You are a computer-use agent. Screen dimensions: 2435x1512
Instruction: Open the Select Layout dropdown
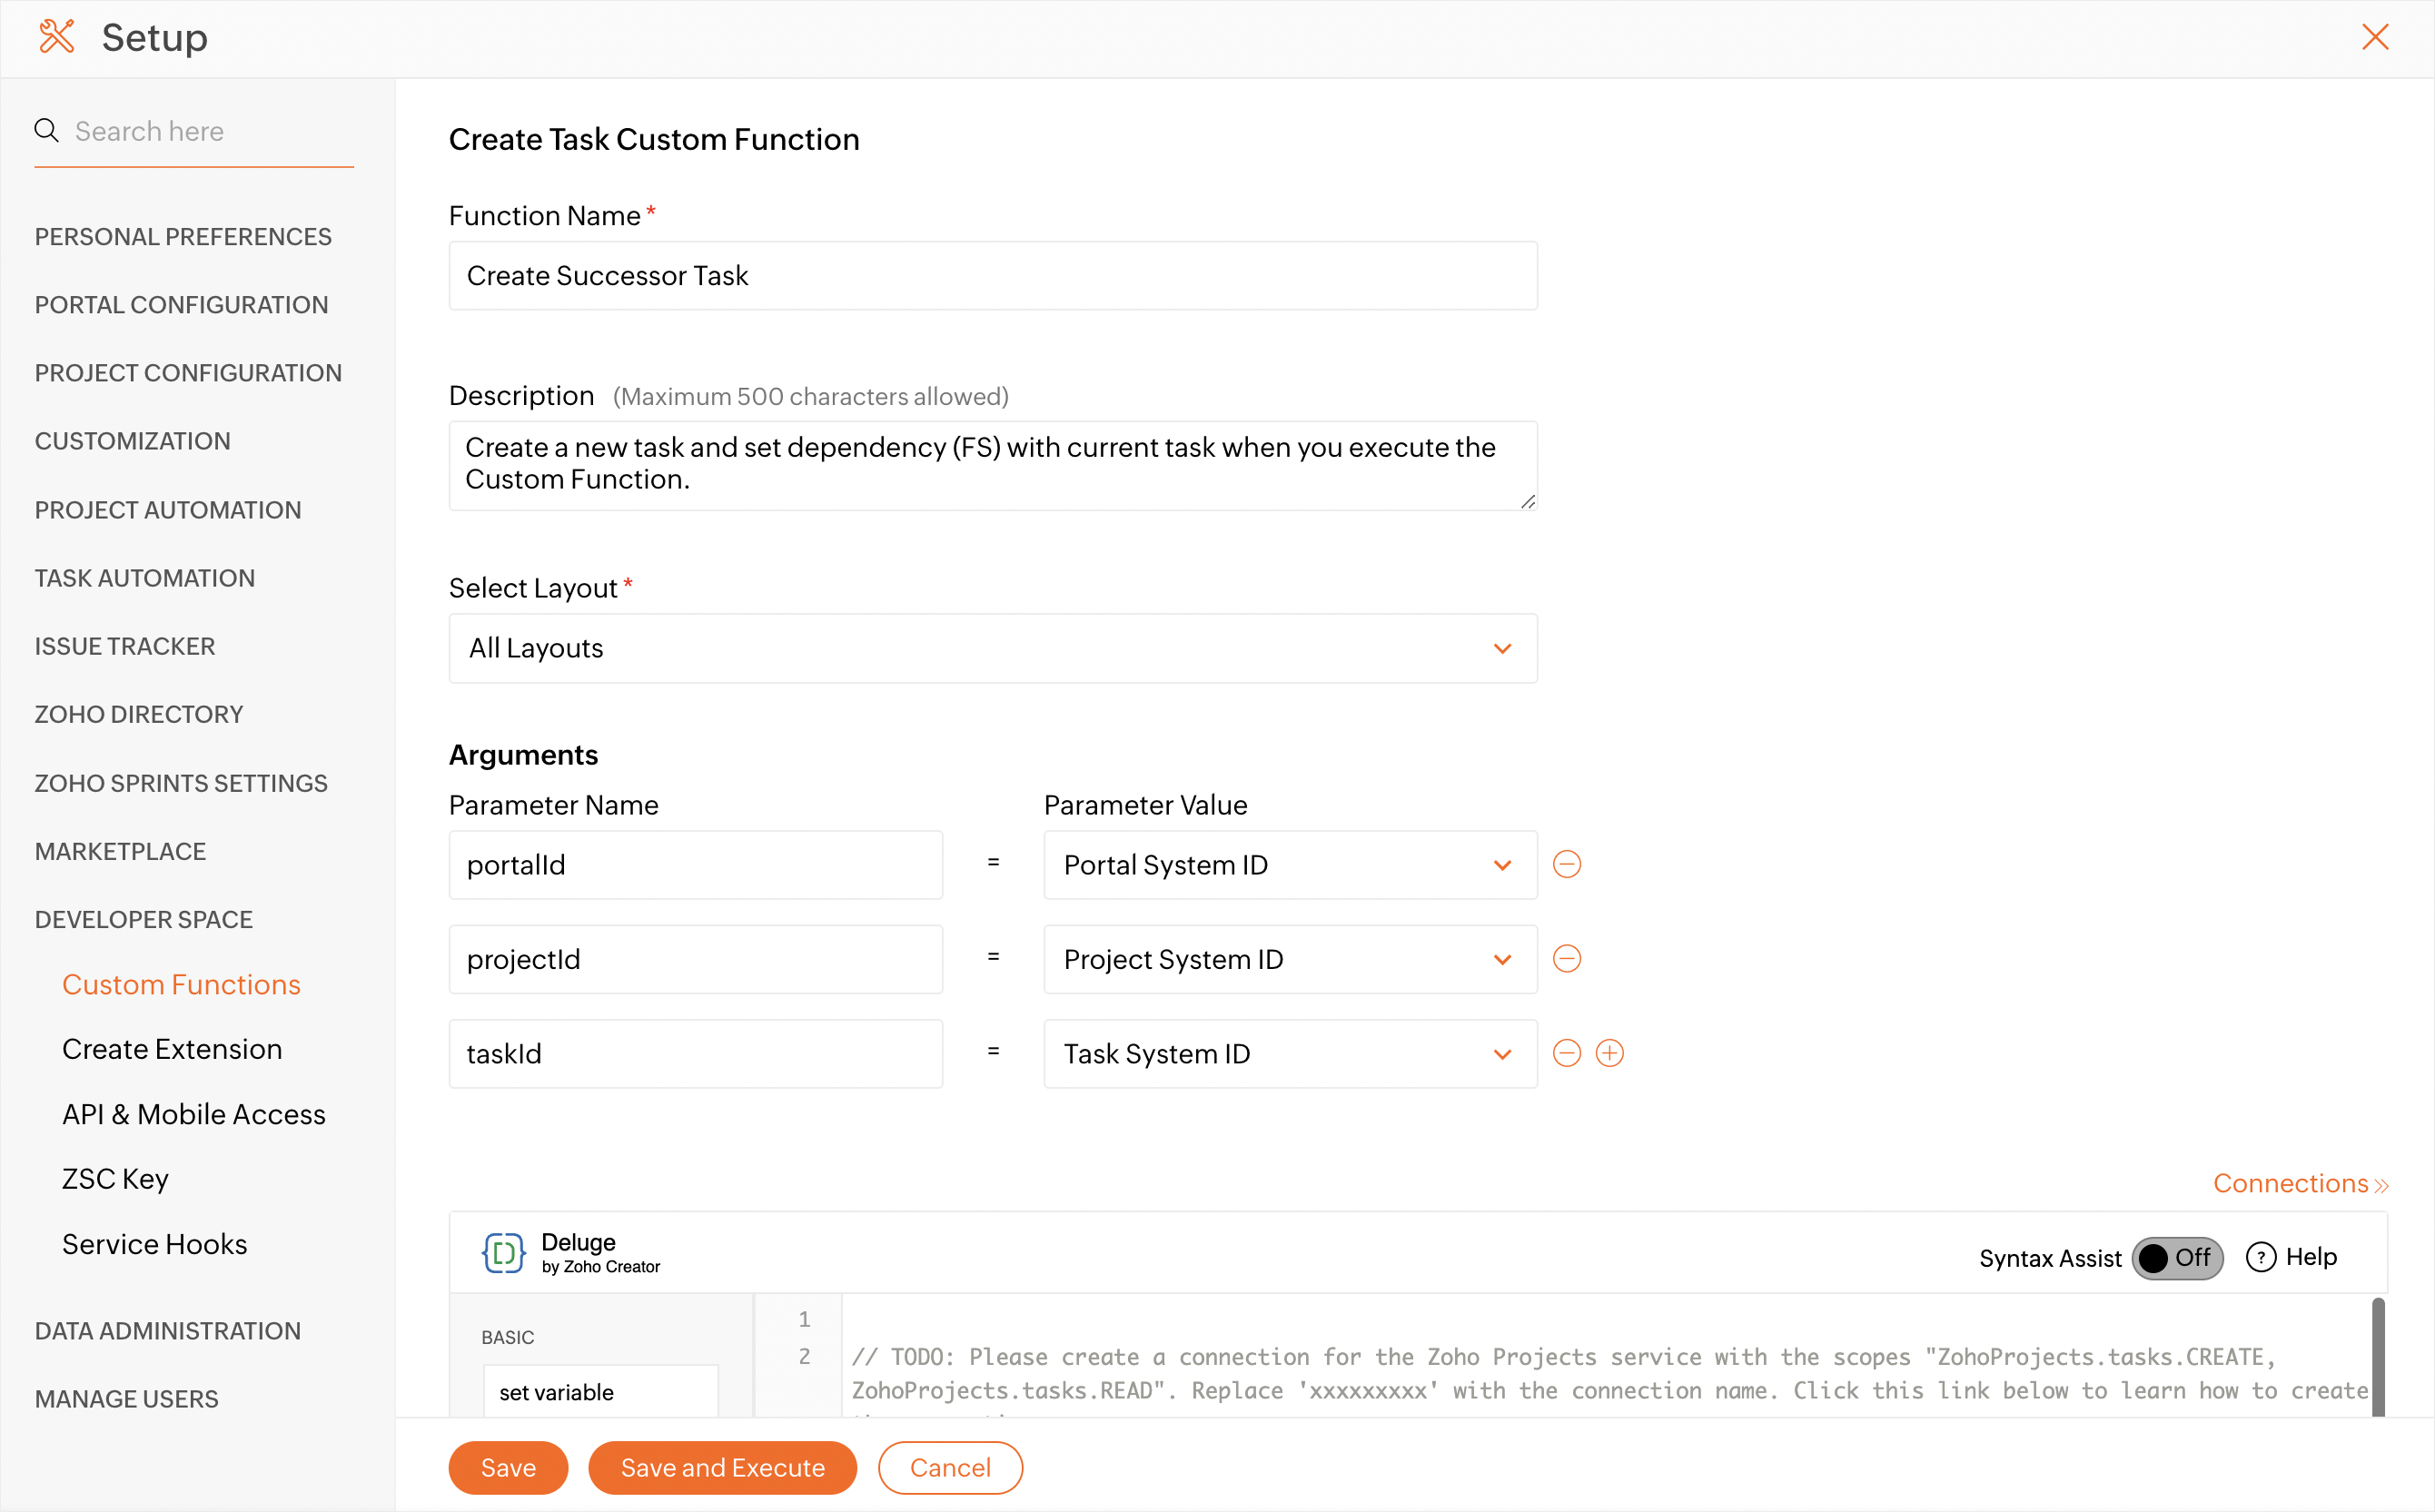pos(992,648)
